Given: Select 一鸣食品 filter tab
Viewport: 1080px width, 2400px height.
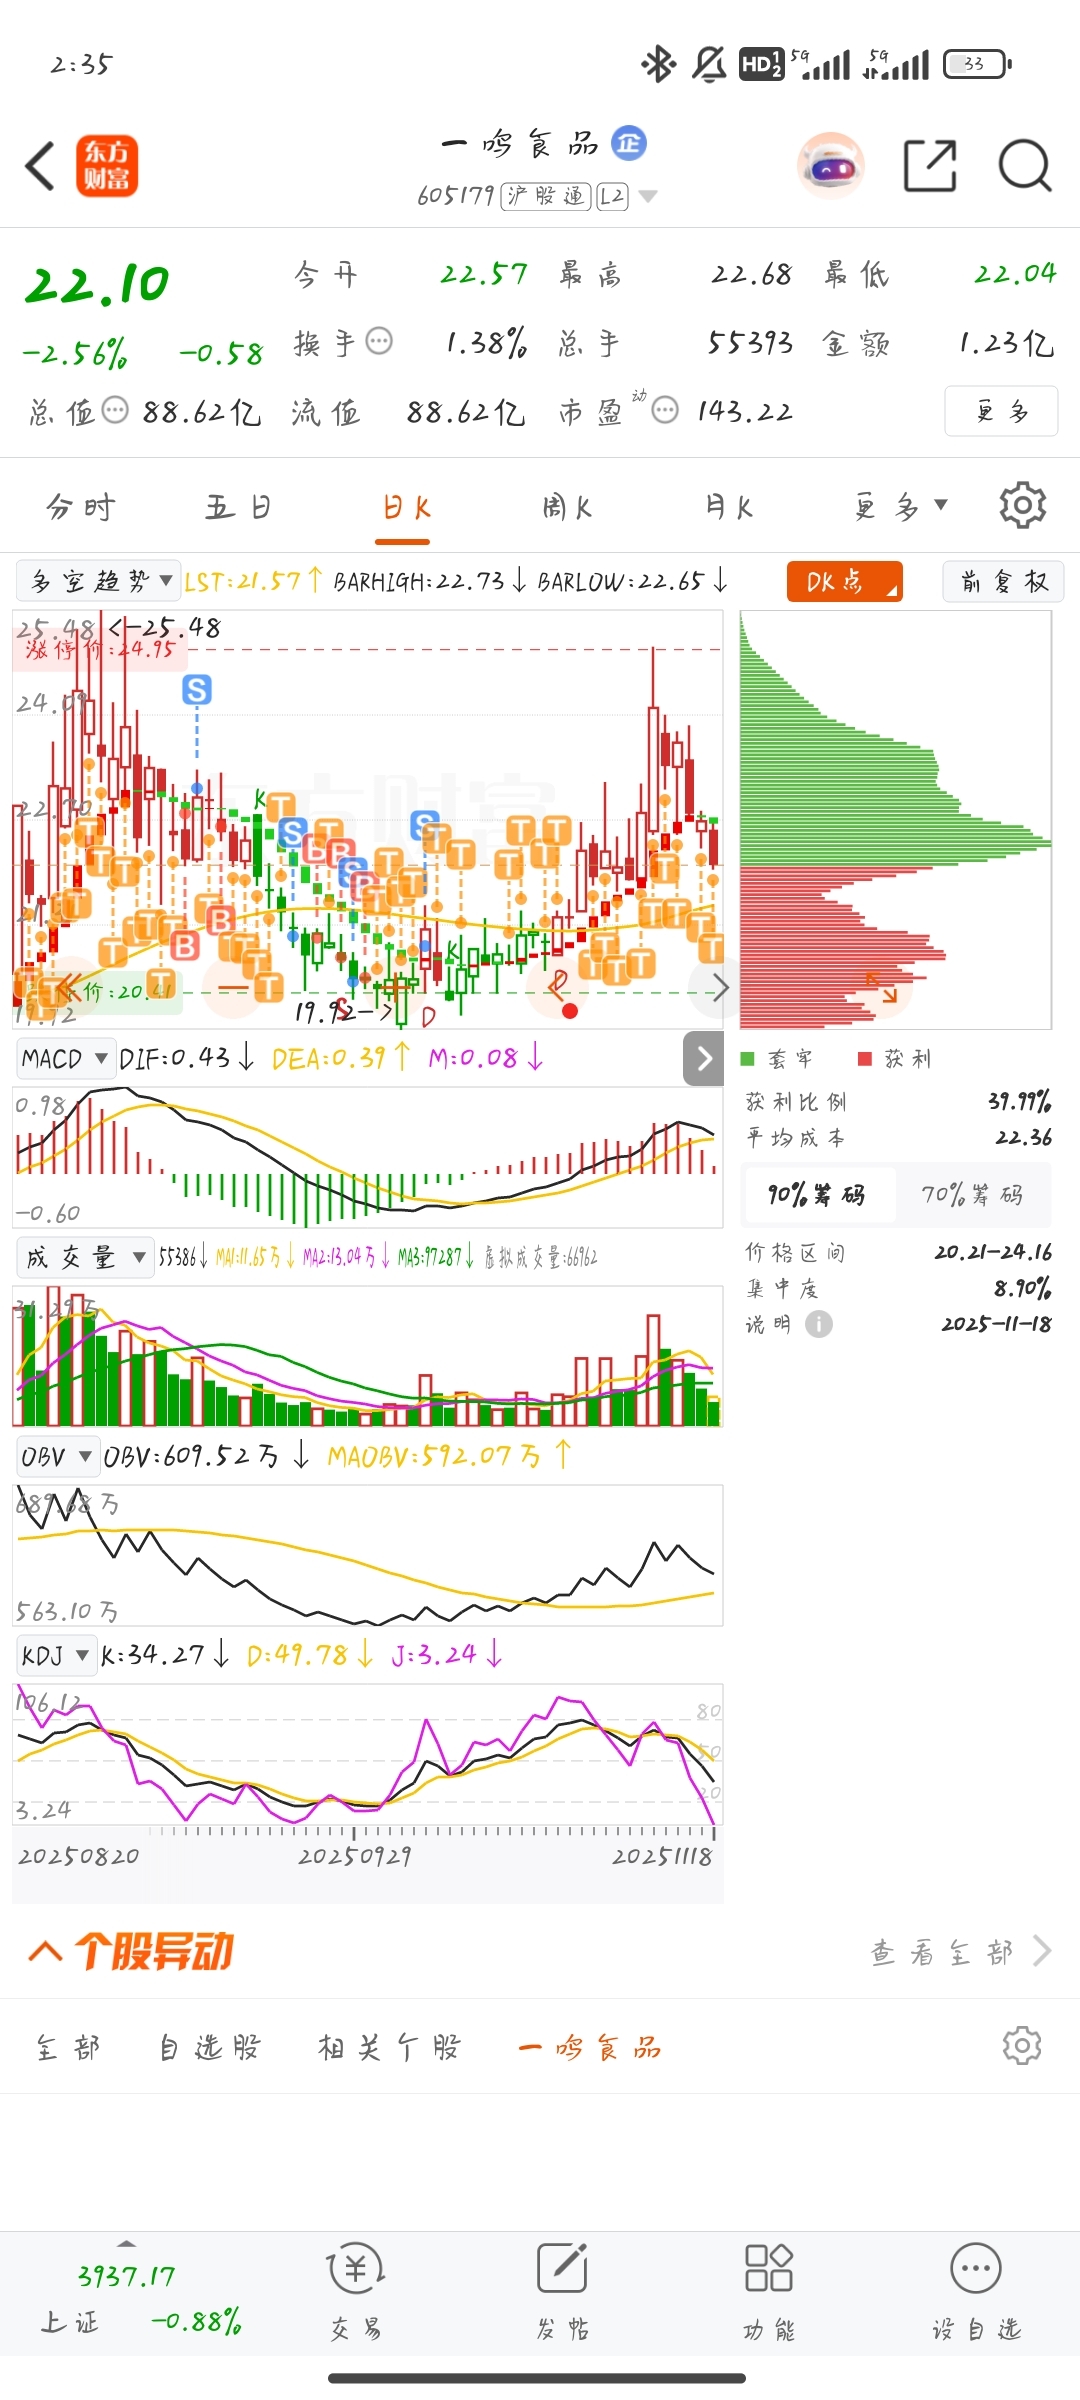Looking at the screenshot, I should click(590, 2047).
